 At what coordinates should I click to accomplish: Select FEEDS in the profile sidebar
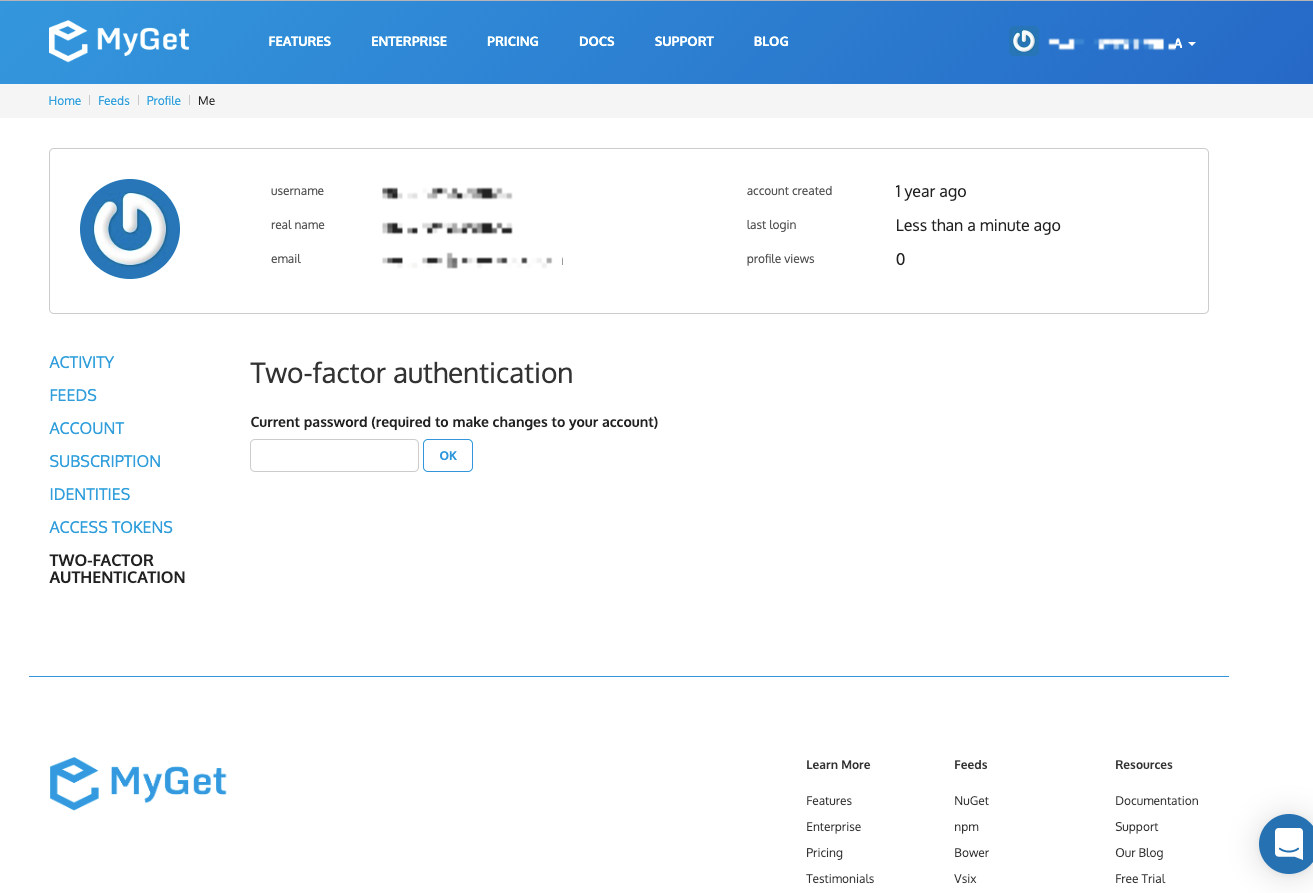[73, 395]
